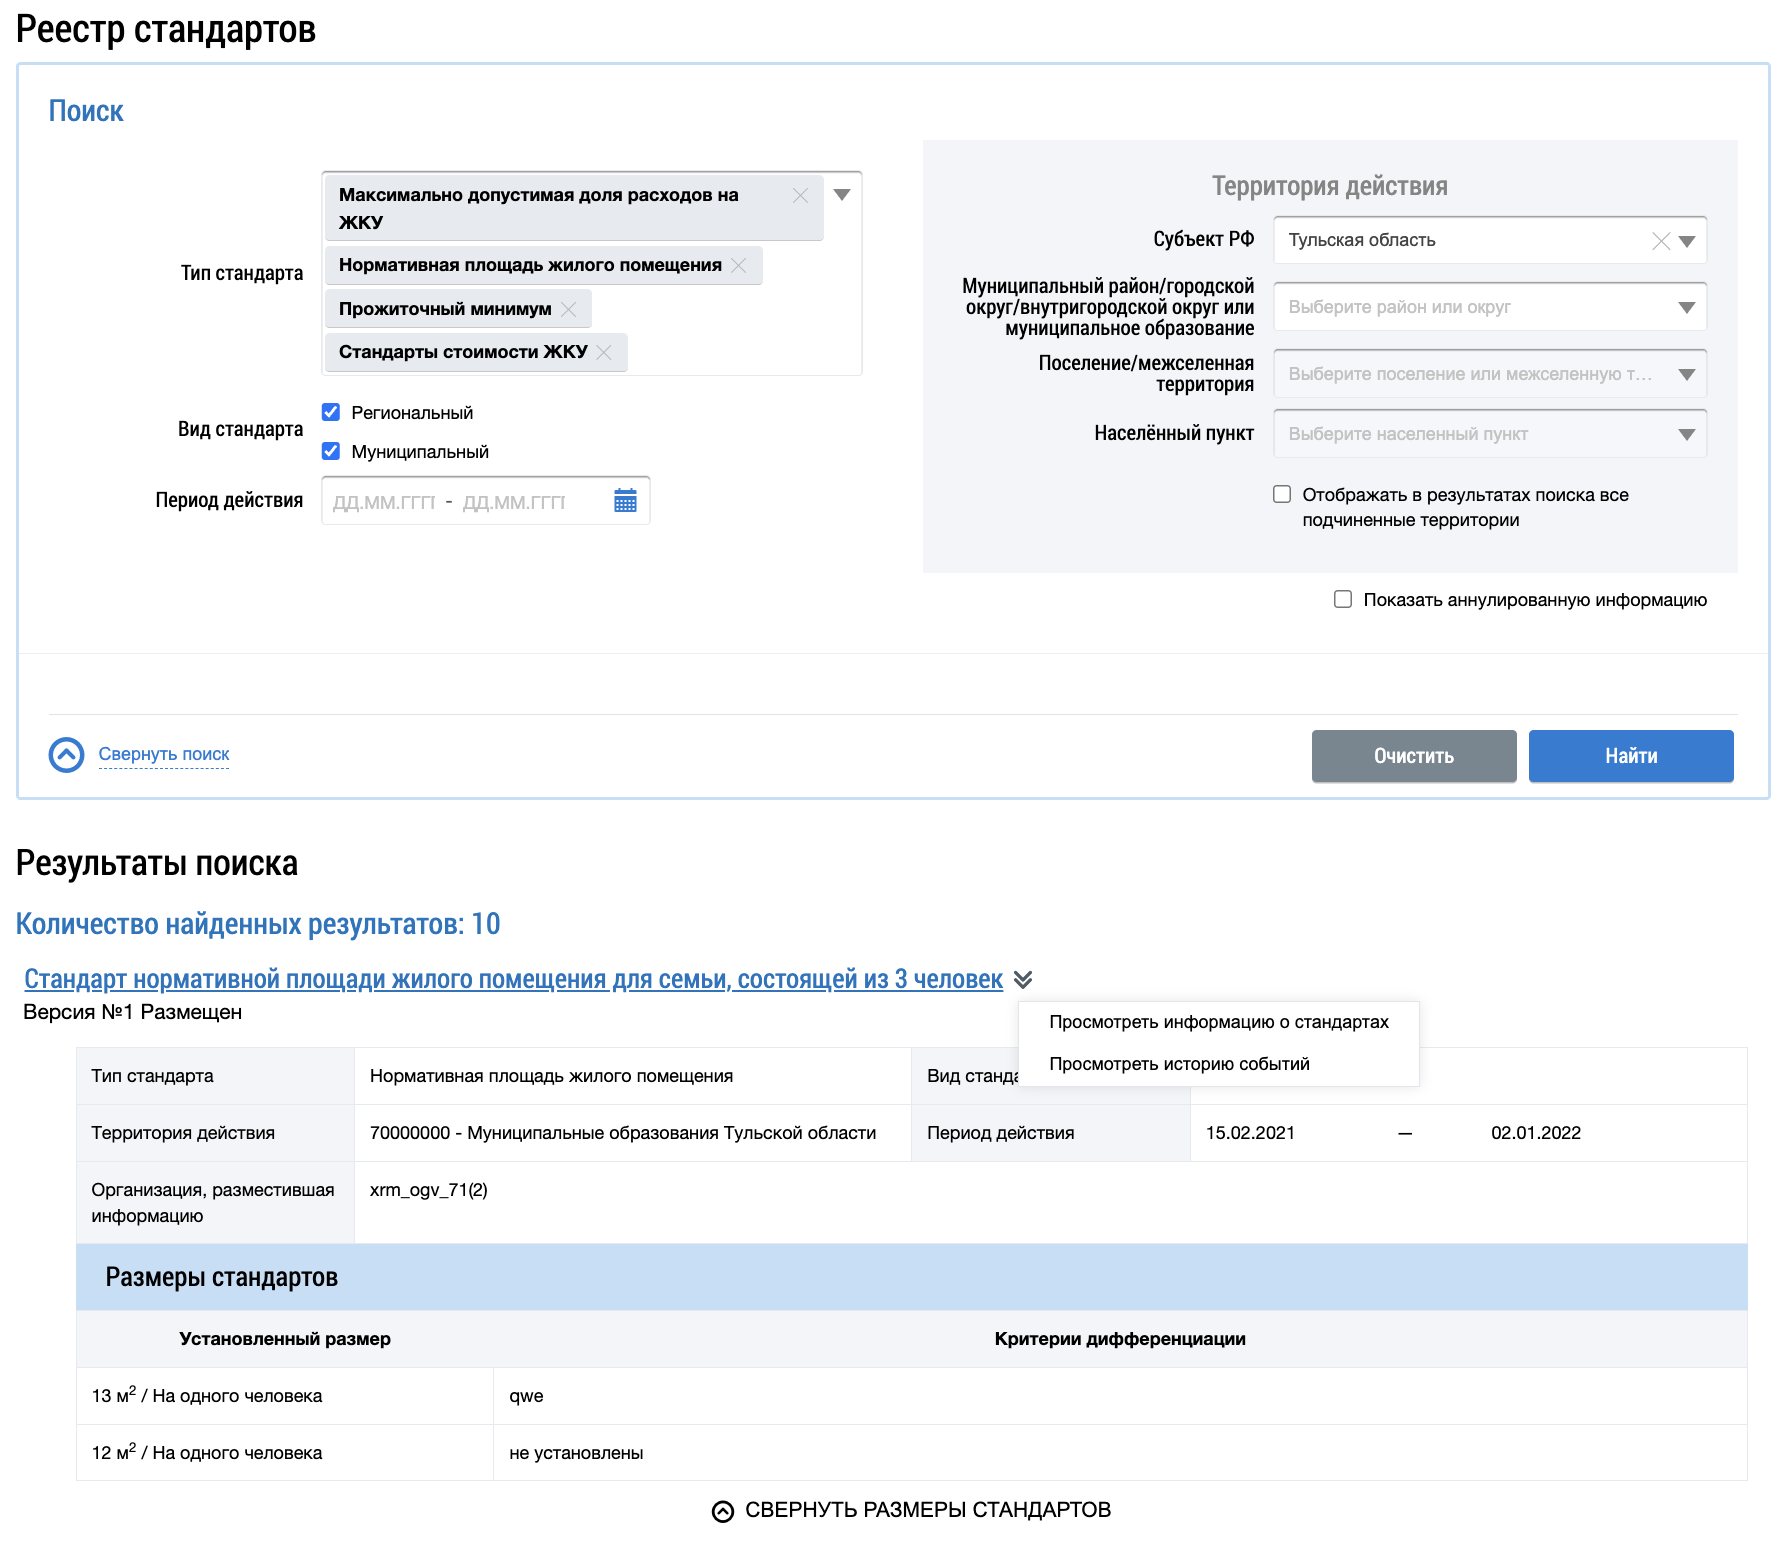The height and width of the screenshot is (1556, 1782).
Task: Click the collapse search circle arrow icon
Action: (67, 755)
